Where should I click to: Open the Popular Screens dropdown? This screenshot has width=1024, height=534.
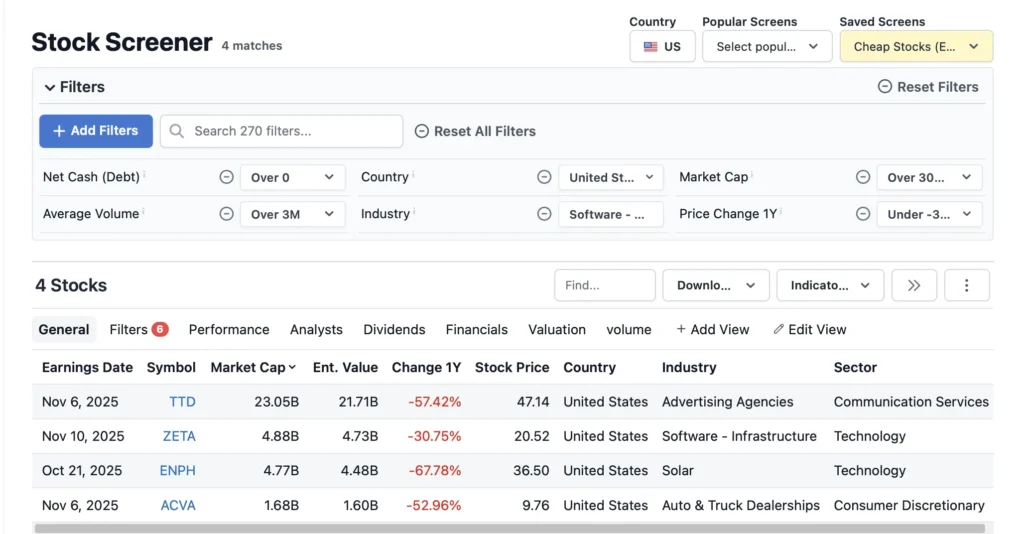pos(767,46)
